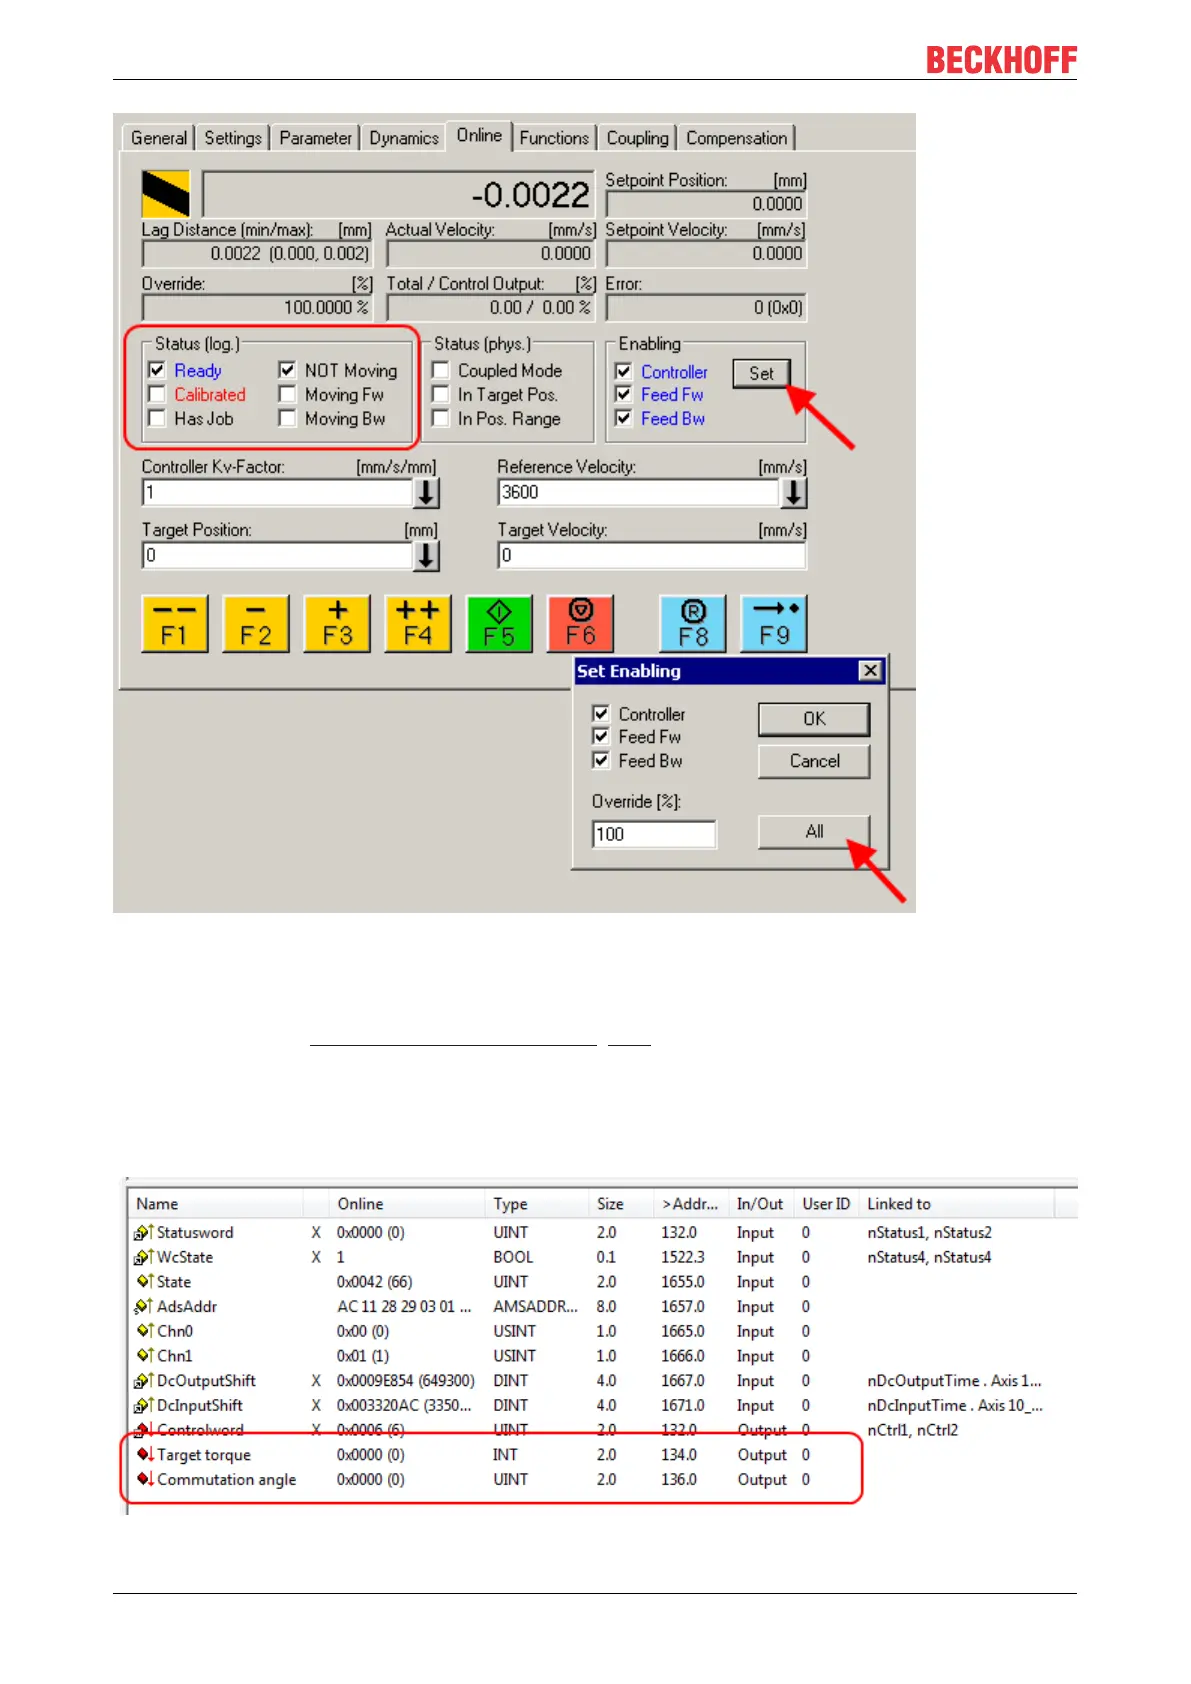Click the All button in Set Enabling
Screen dimensions: 1191x1684
click(x=814, y=832)
